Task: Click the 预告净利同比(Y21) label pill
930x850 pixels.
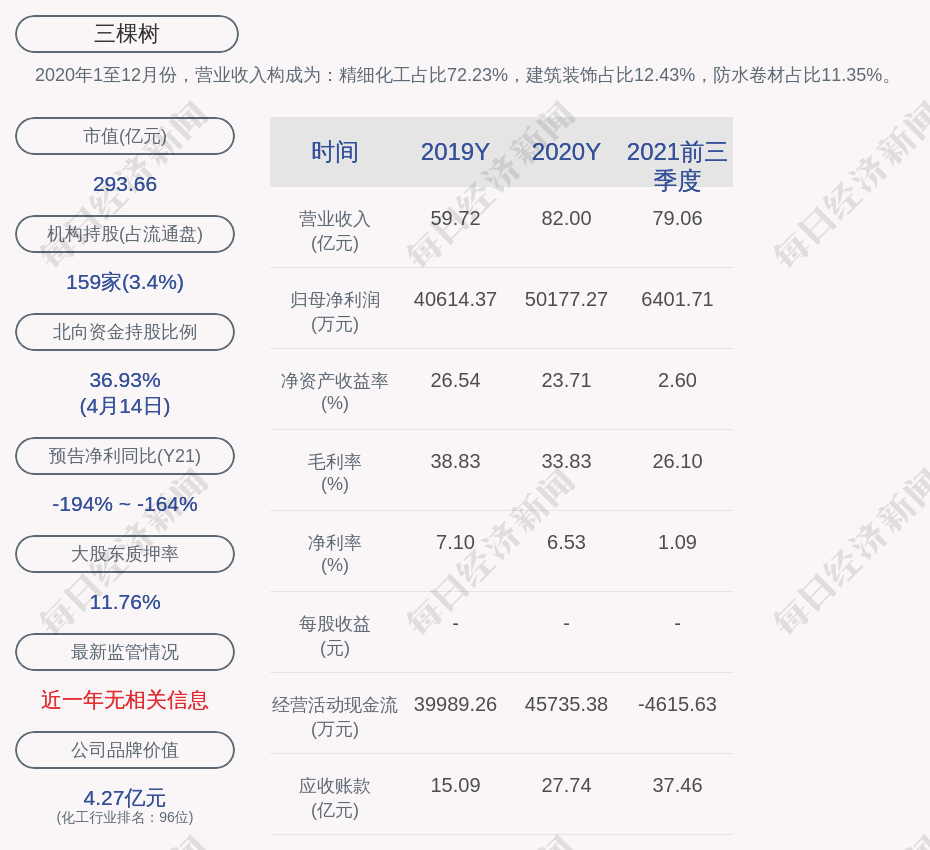Action: click(125, 456)
